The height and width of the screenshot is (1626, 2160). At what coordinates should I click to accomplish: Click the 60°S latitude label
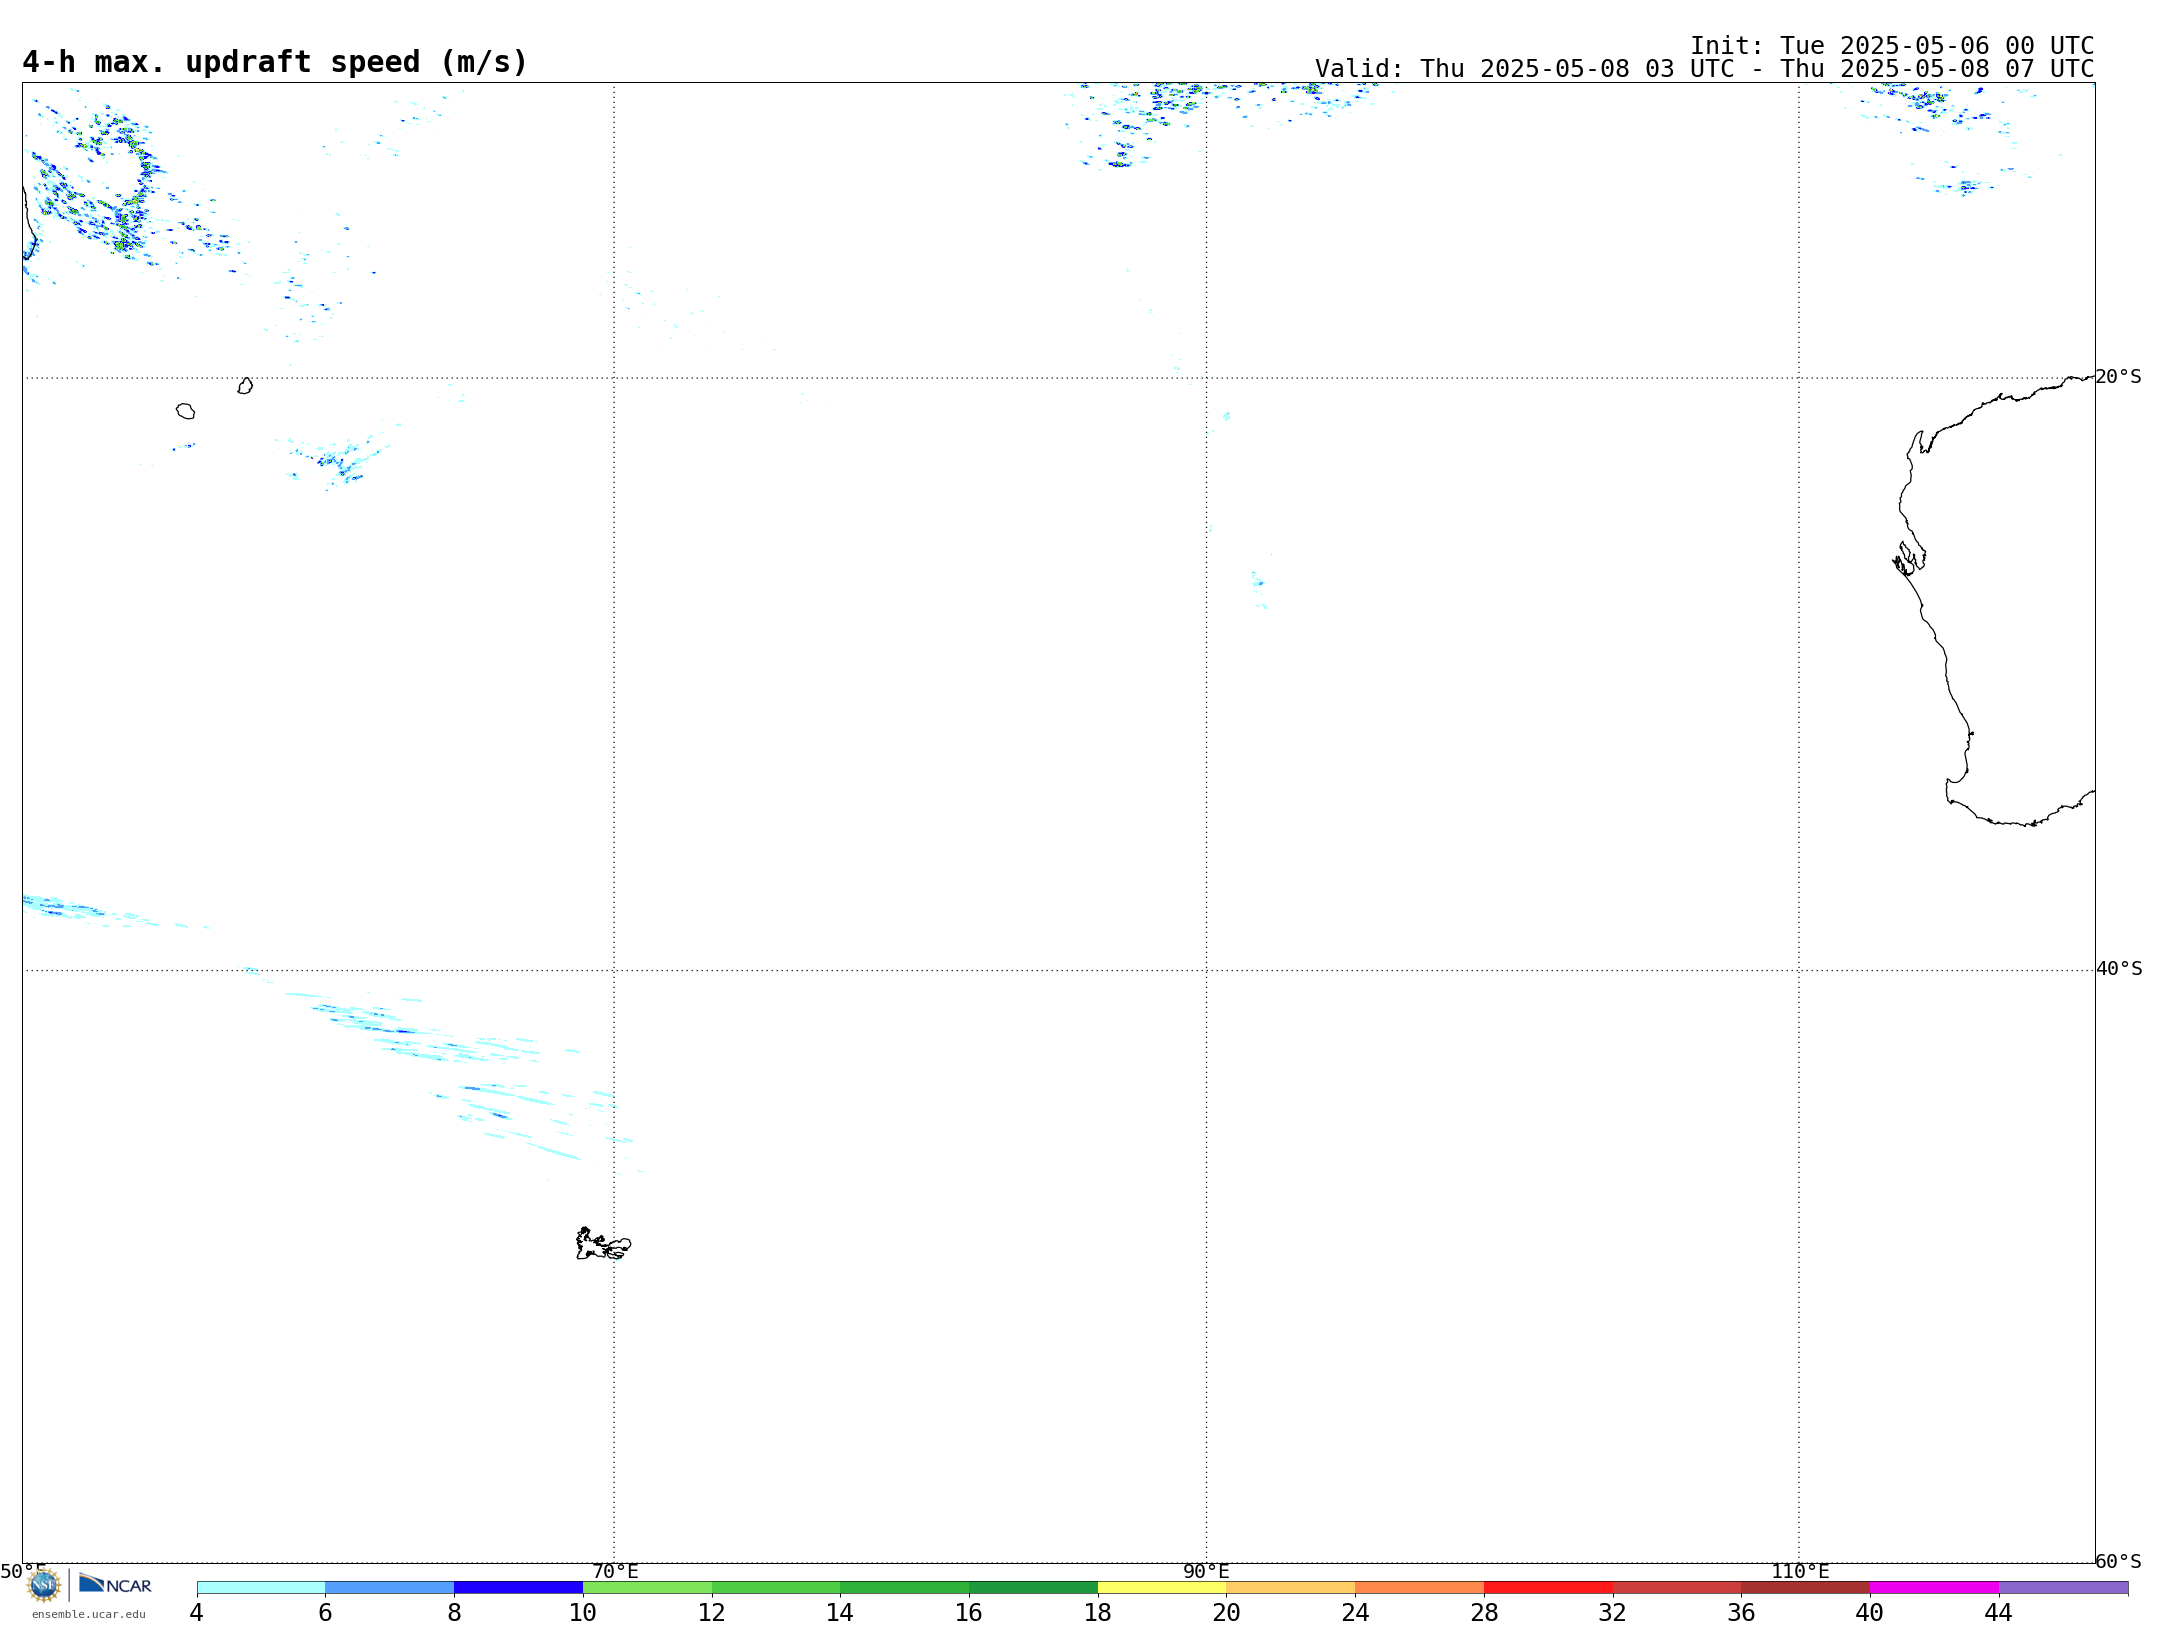(x=2119, y=1561)
